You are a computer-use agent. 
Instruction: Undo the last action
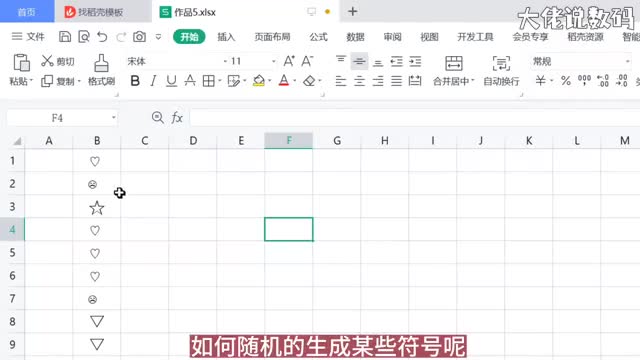pyautogui.click(x=102, y=37)
